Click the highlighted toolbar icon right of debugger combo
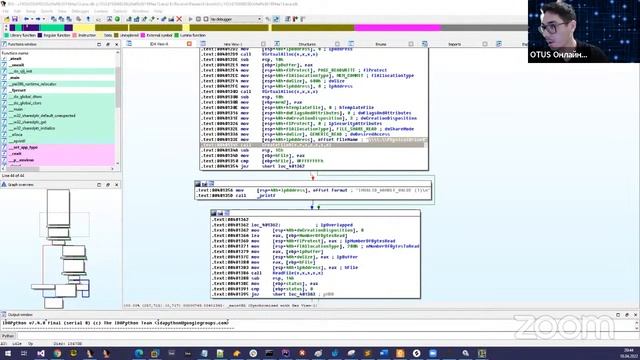The height and width of the screenshot is (360, 640). 276,19
